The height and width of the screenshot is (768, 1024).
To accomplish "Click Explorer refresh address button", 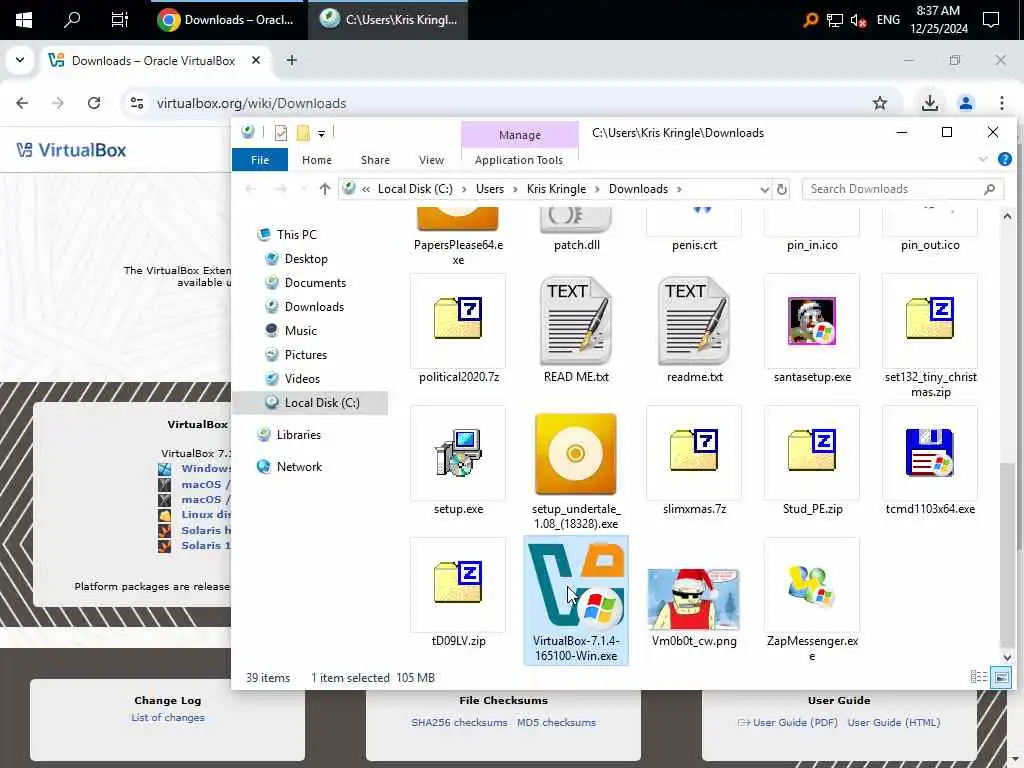I will [782, 189].
